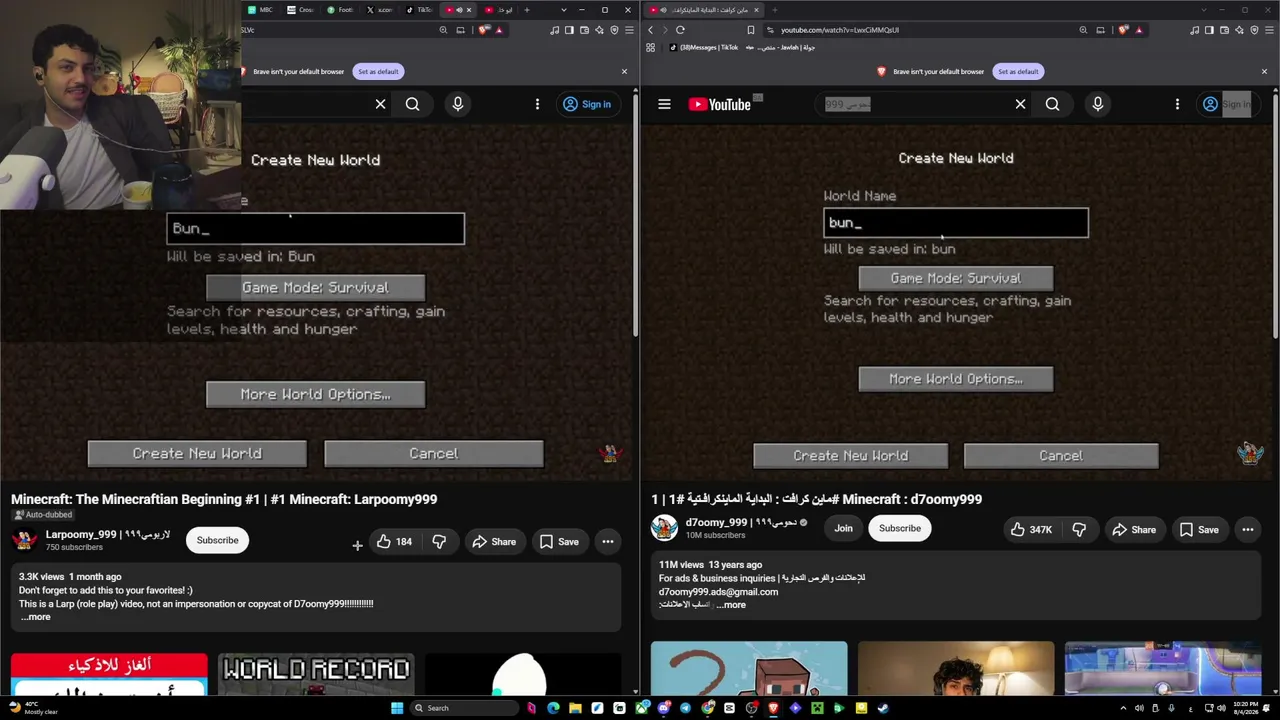Screen dimensions: 1280x720
Task: Share the d7oomy999 video
Action: [1134, 530]
